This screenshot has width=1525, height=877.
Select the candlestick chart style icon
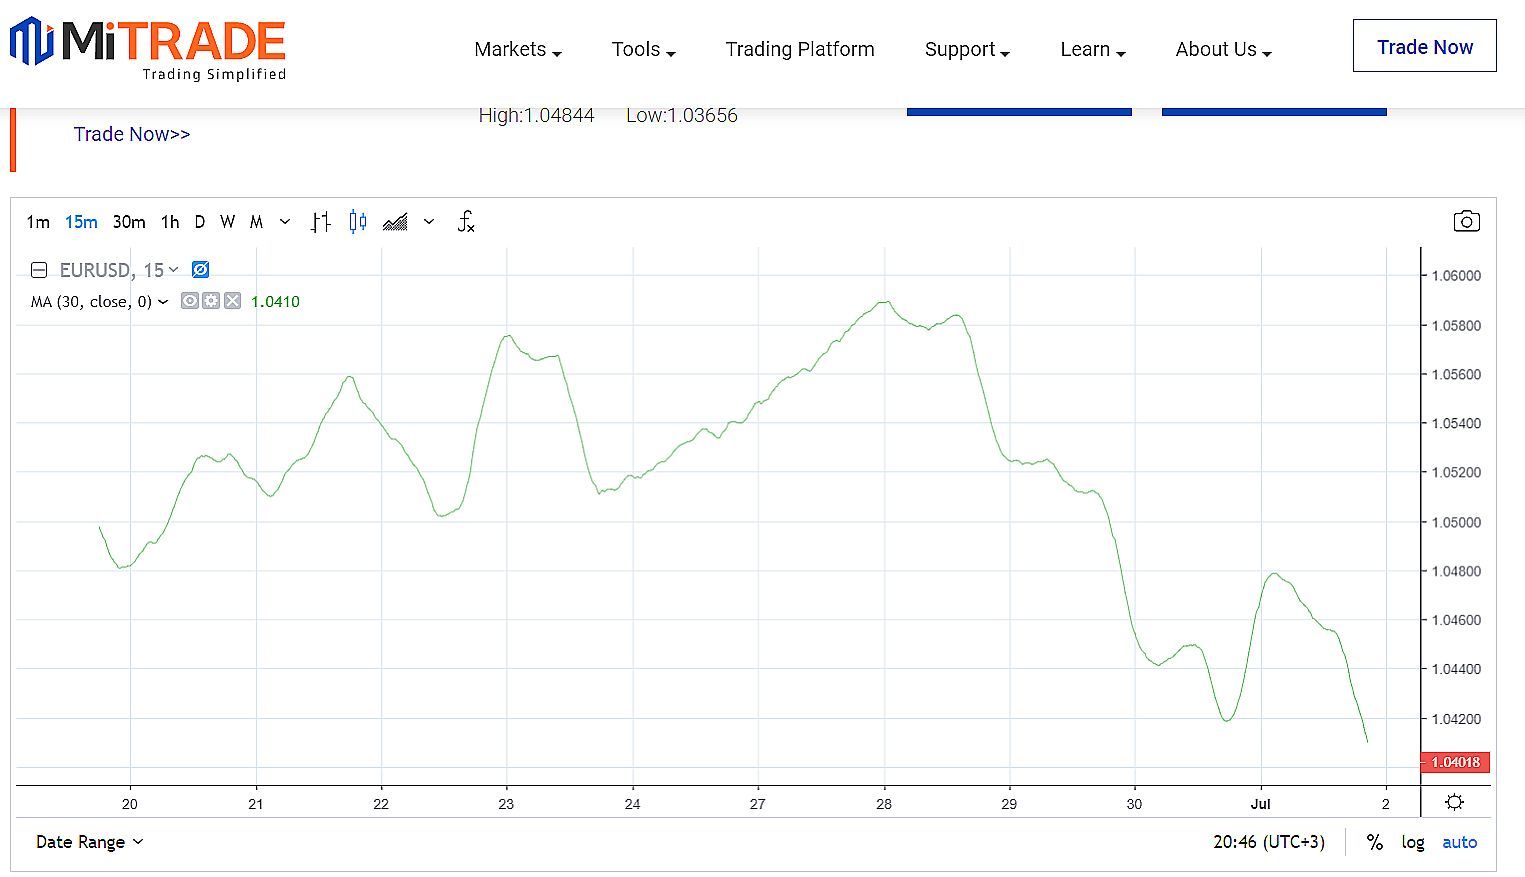click(x=358, y=222)
